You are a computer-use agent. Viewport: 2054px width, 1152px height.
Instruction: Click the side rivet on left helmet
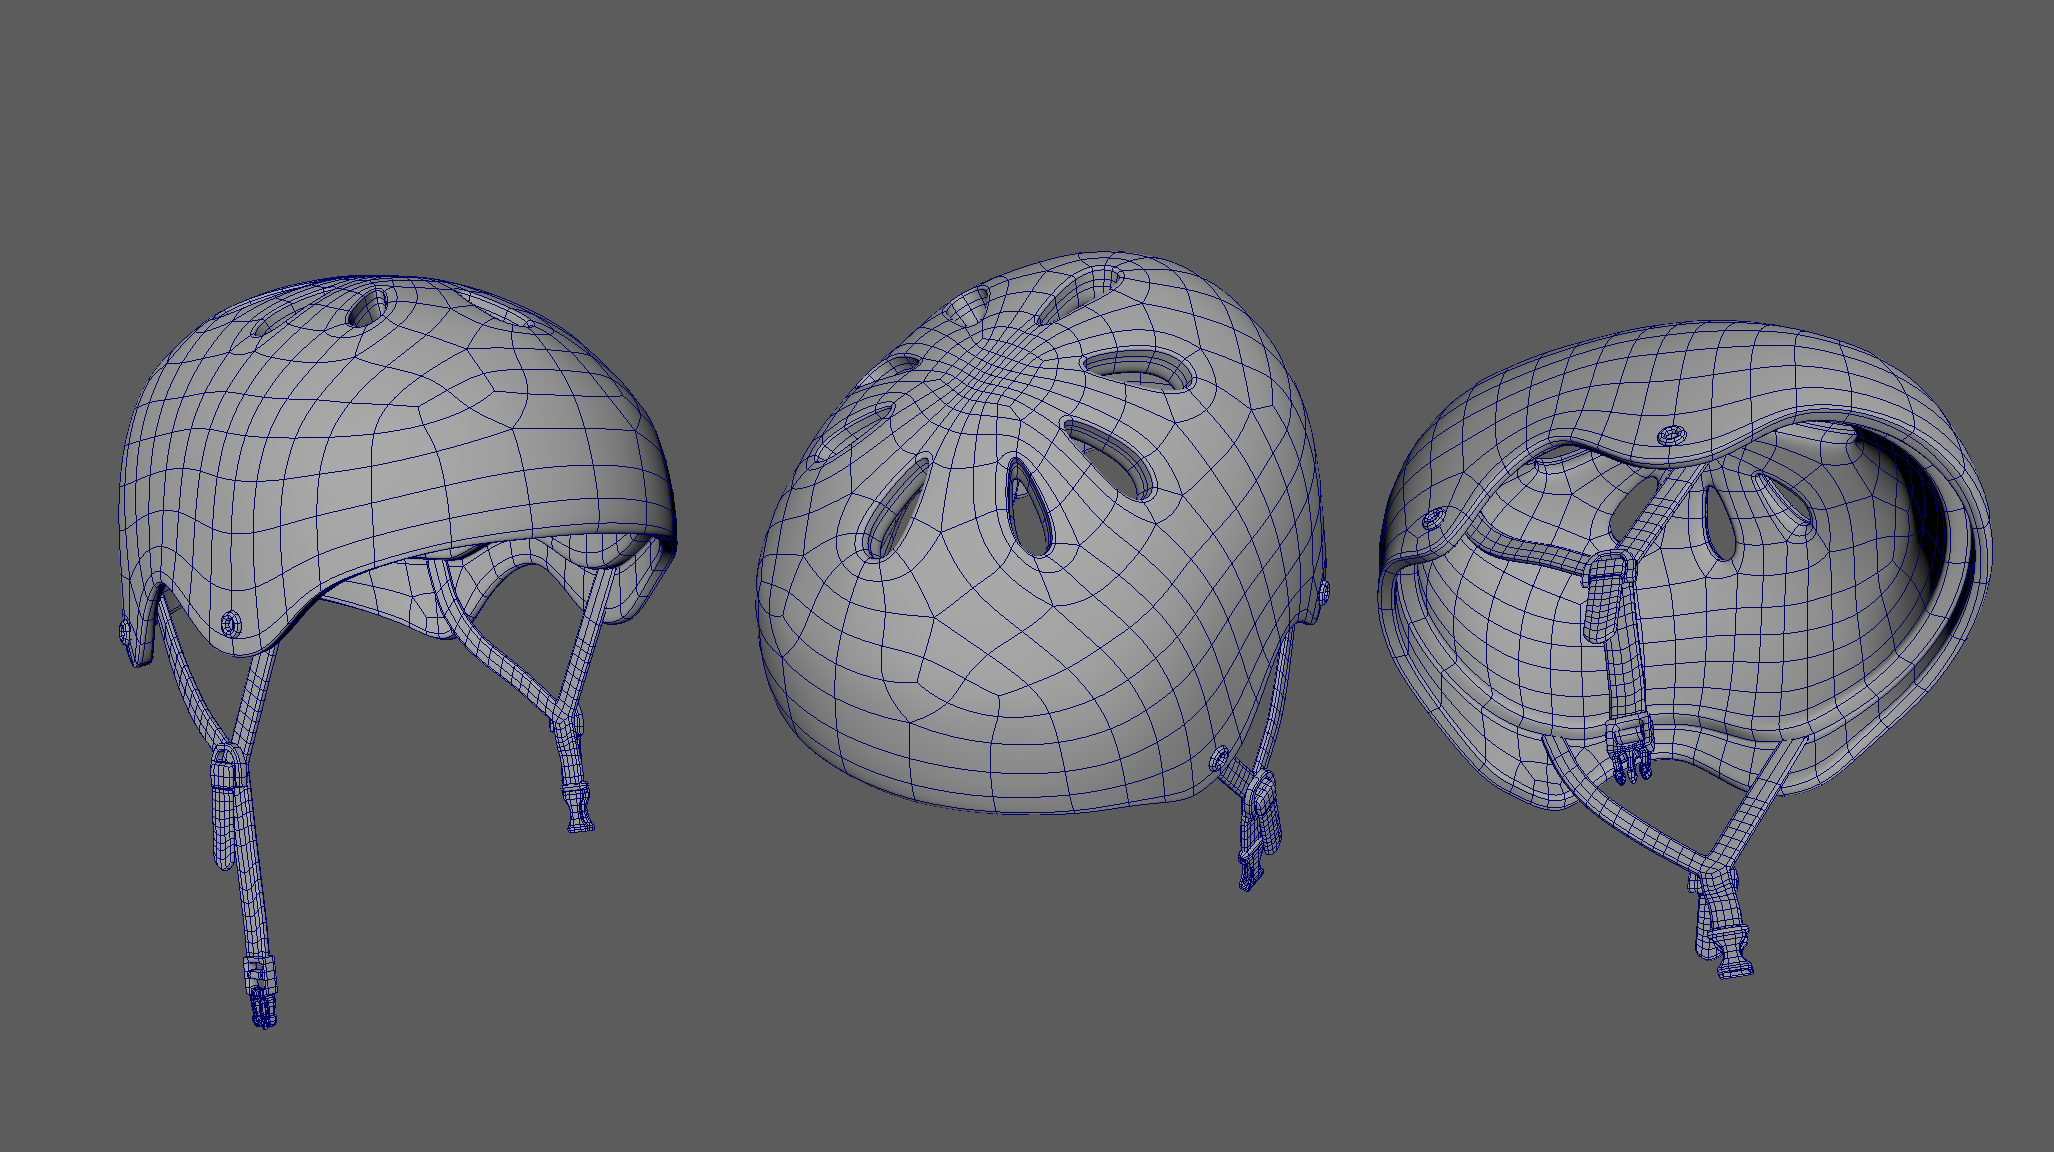[x=231, y=624]
